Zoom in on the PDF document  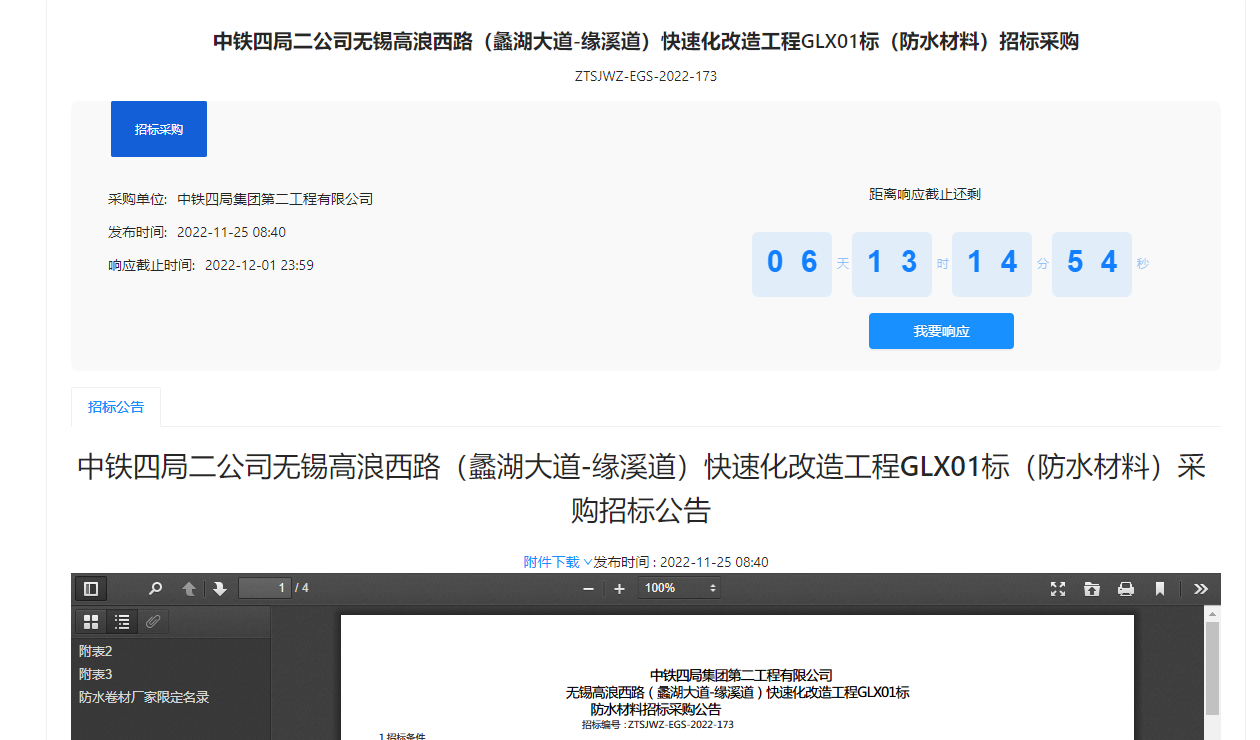click(x=619, y=589)
